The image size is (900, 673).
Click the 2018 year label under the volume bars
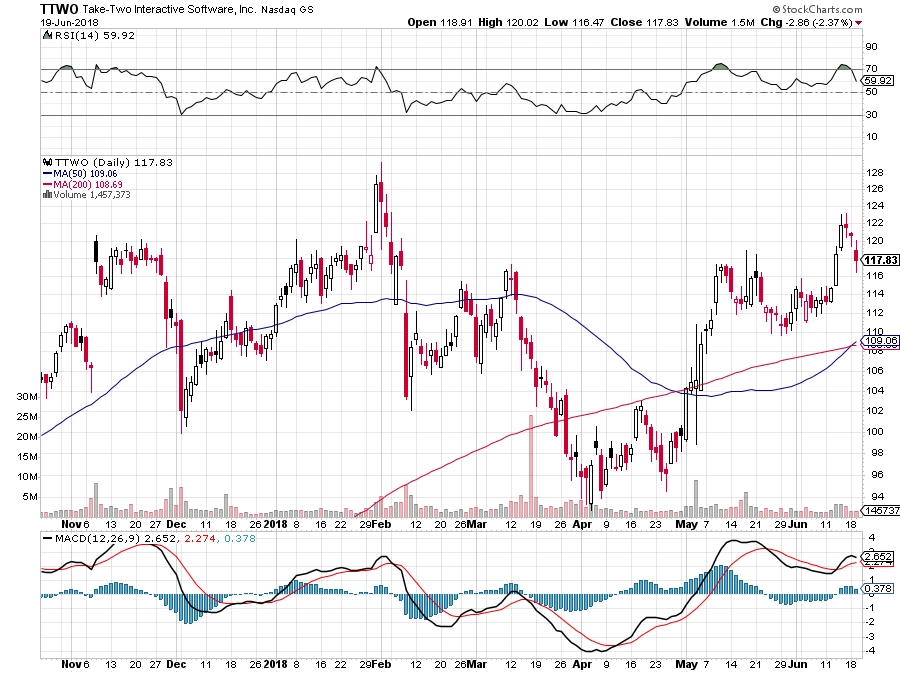pyautogui.click(x=276, y=524)
